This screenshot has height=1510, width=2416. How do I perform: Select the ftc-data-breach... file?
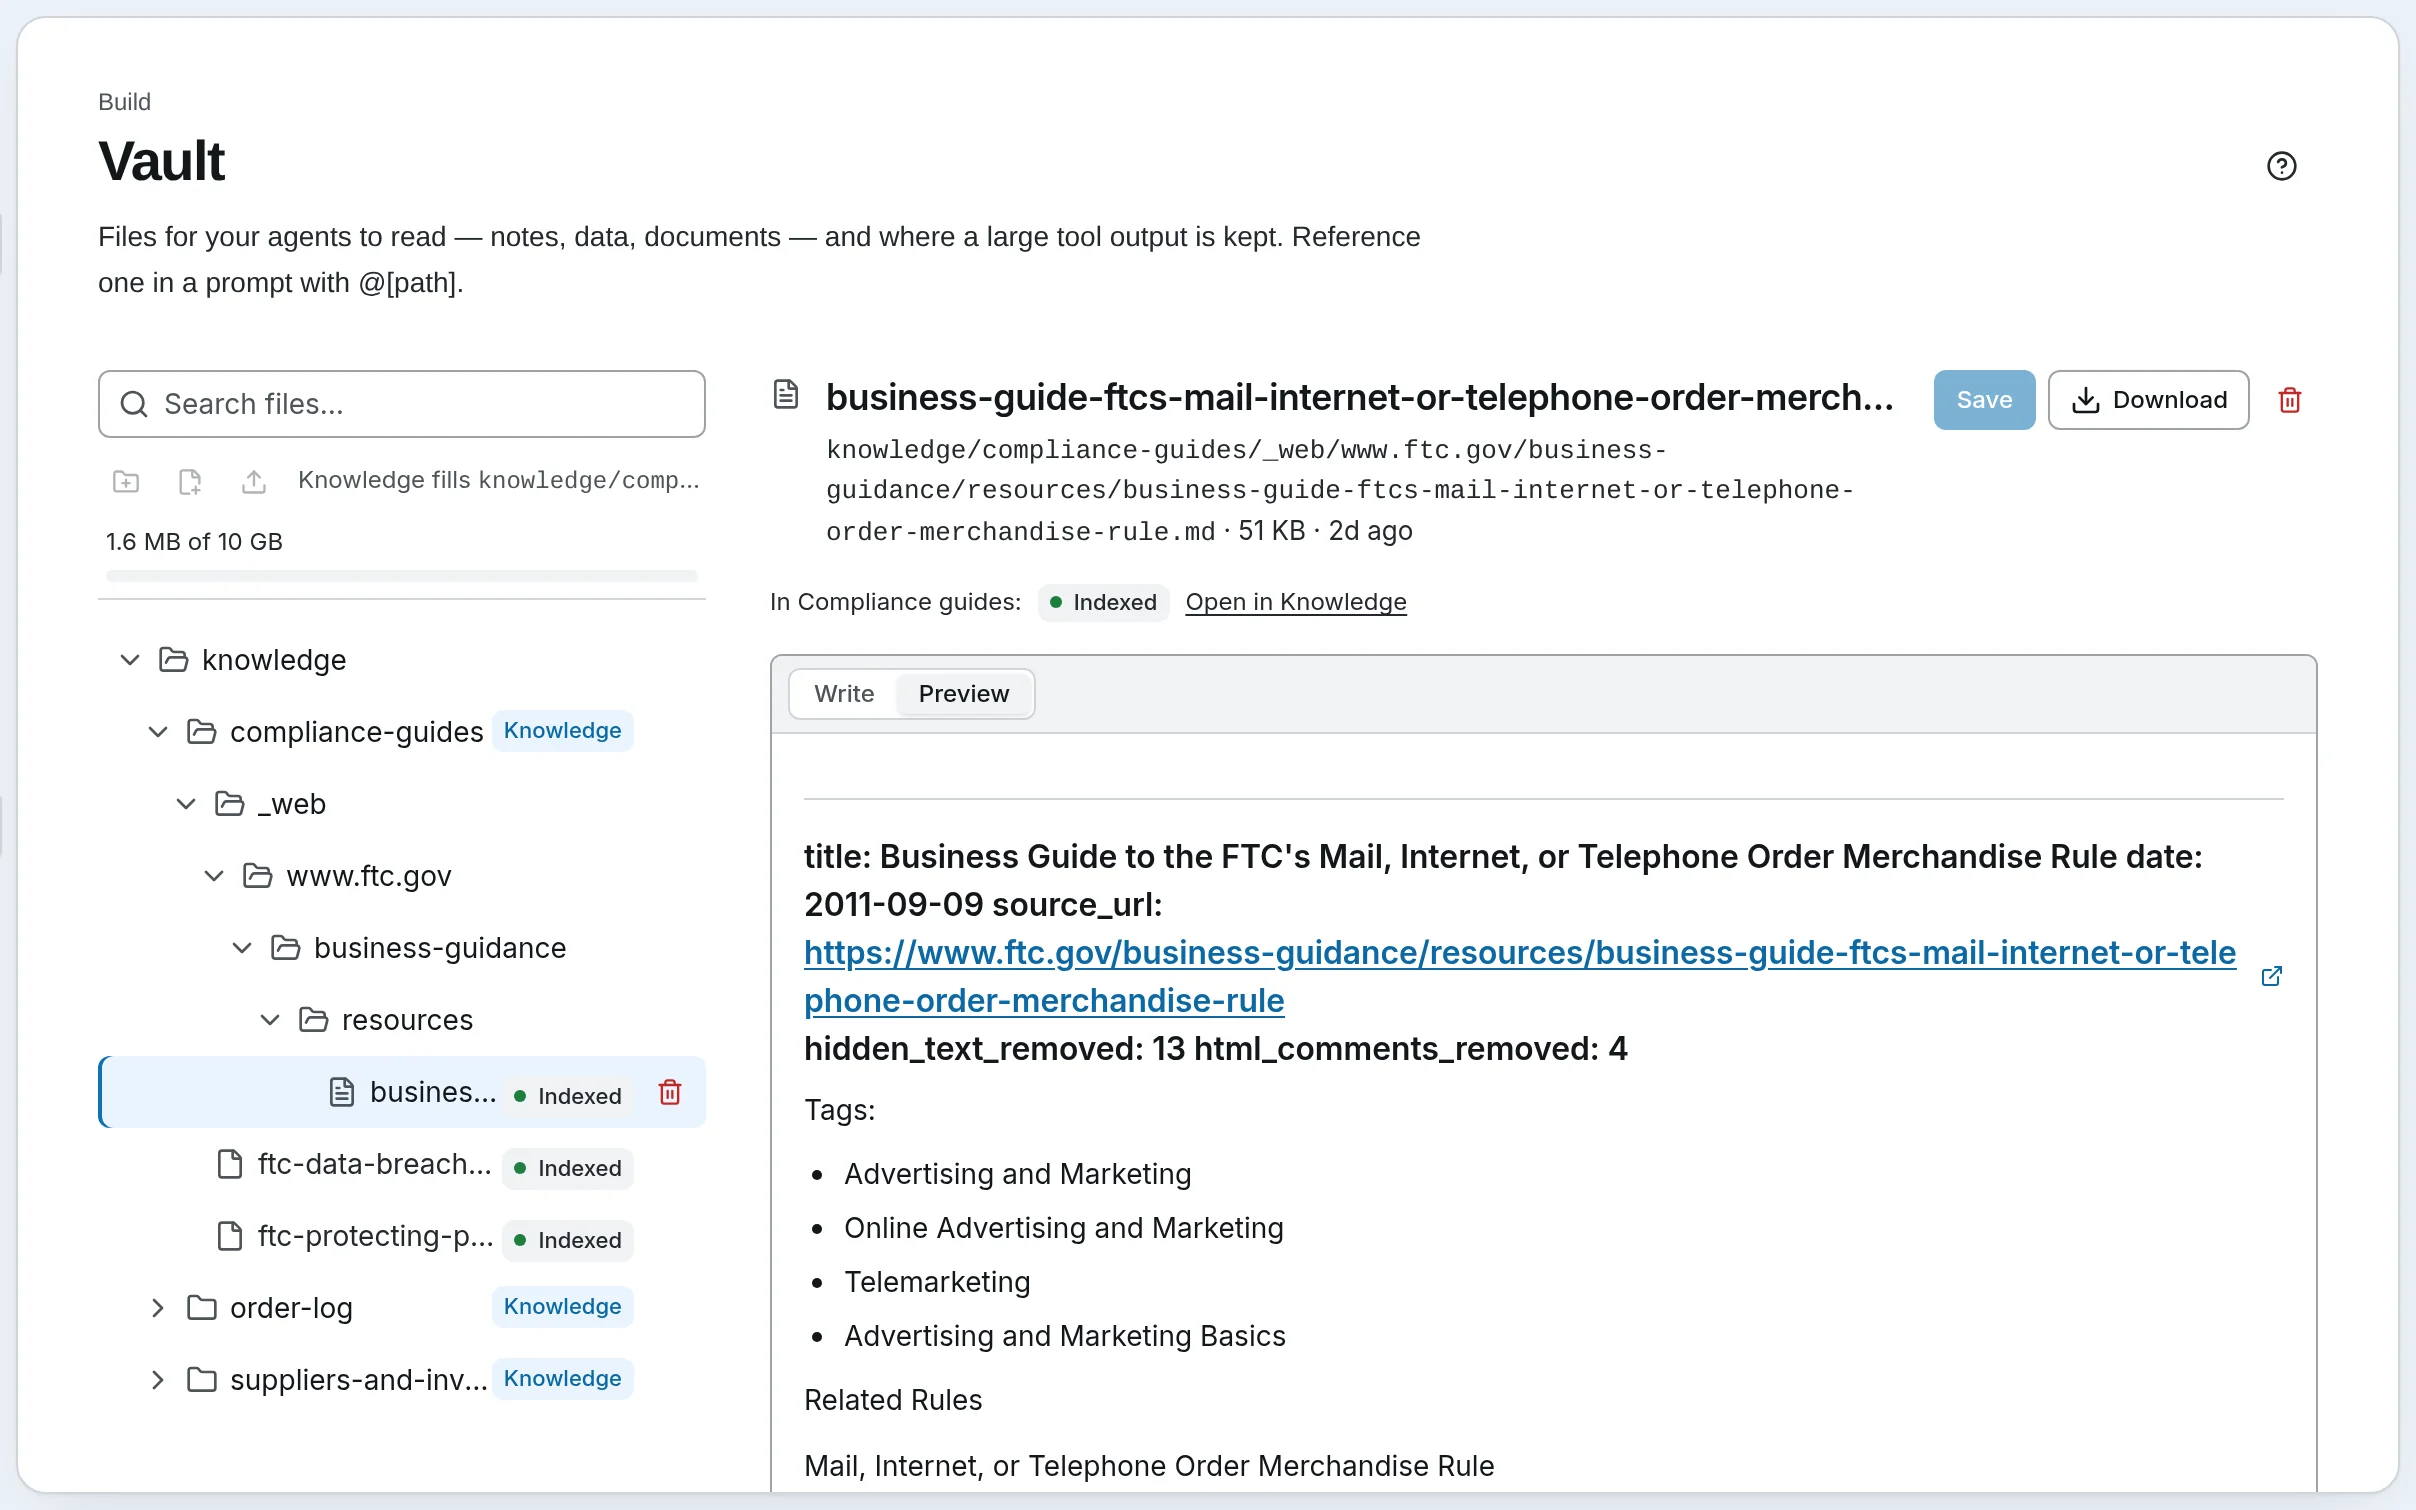coord(402,1164)
